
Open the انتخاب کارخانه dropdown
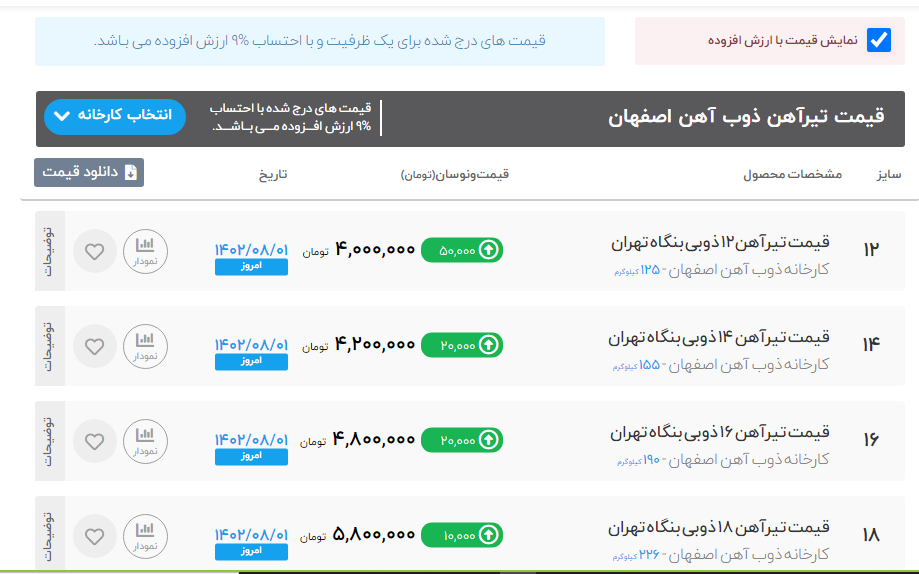(115, 116)
